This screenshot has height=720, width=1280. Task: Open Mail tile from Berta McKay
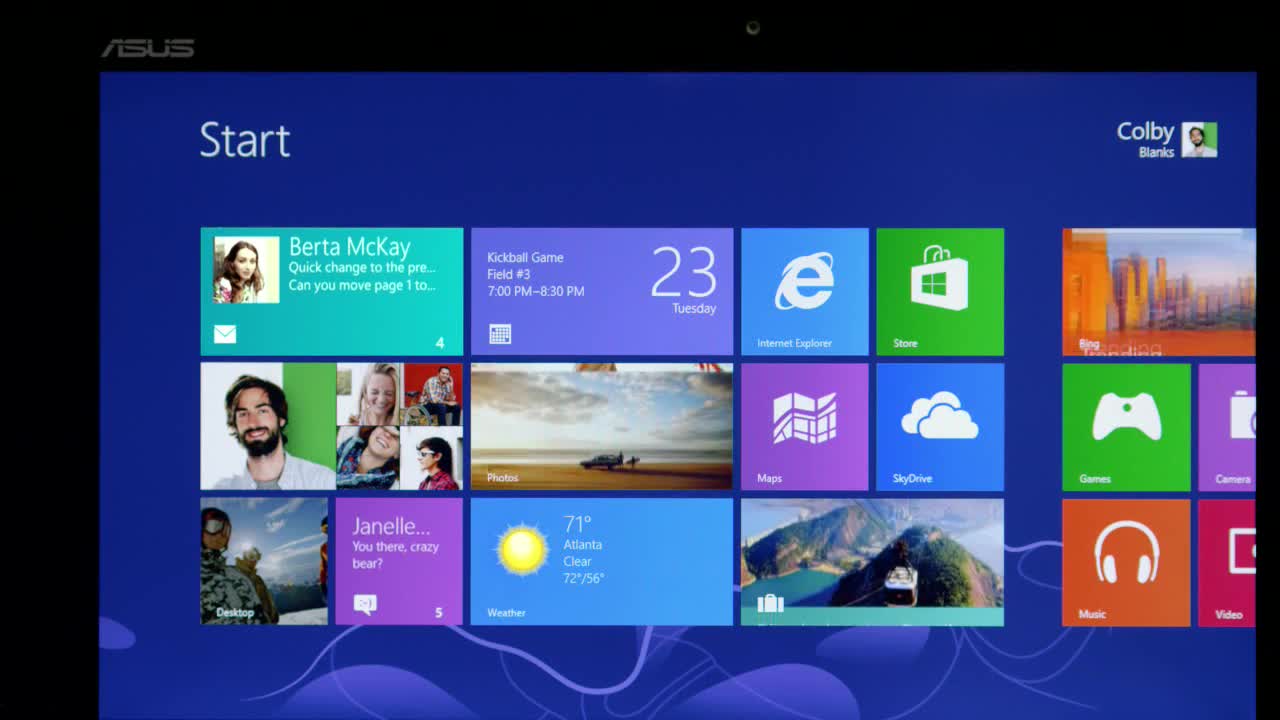(332, 291)
